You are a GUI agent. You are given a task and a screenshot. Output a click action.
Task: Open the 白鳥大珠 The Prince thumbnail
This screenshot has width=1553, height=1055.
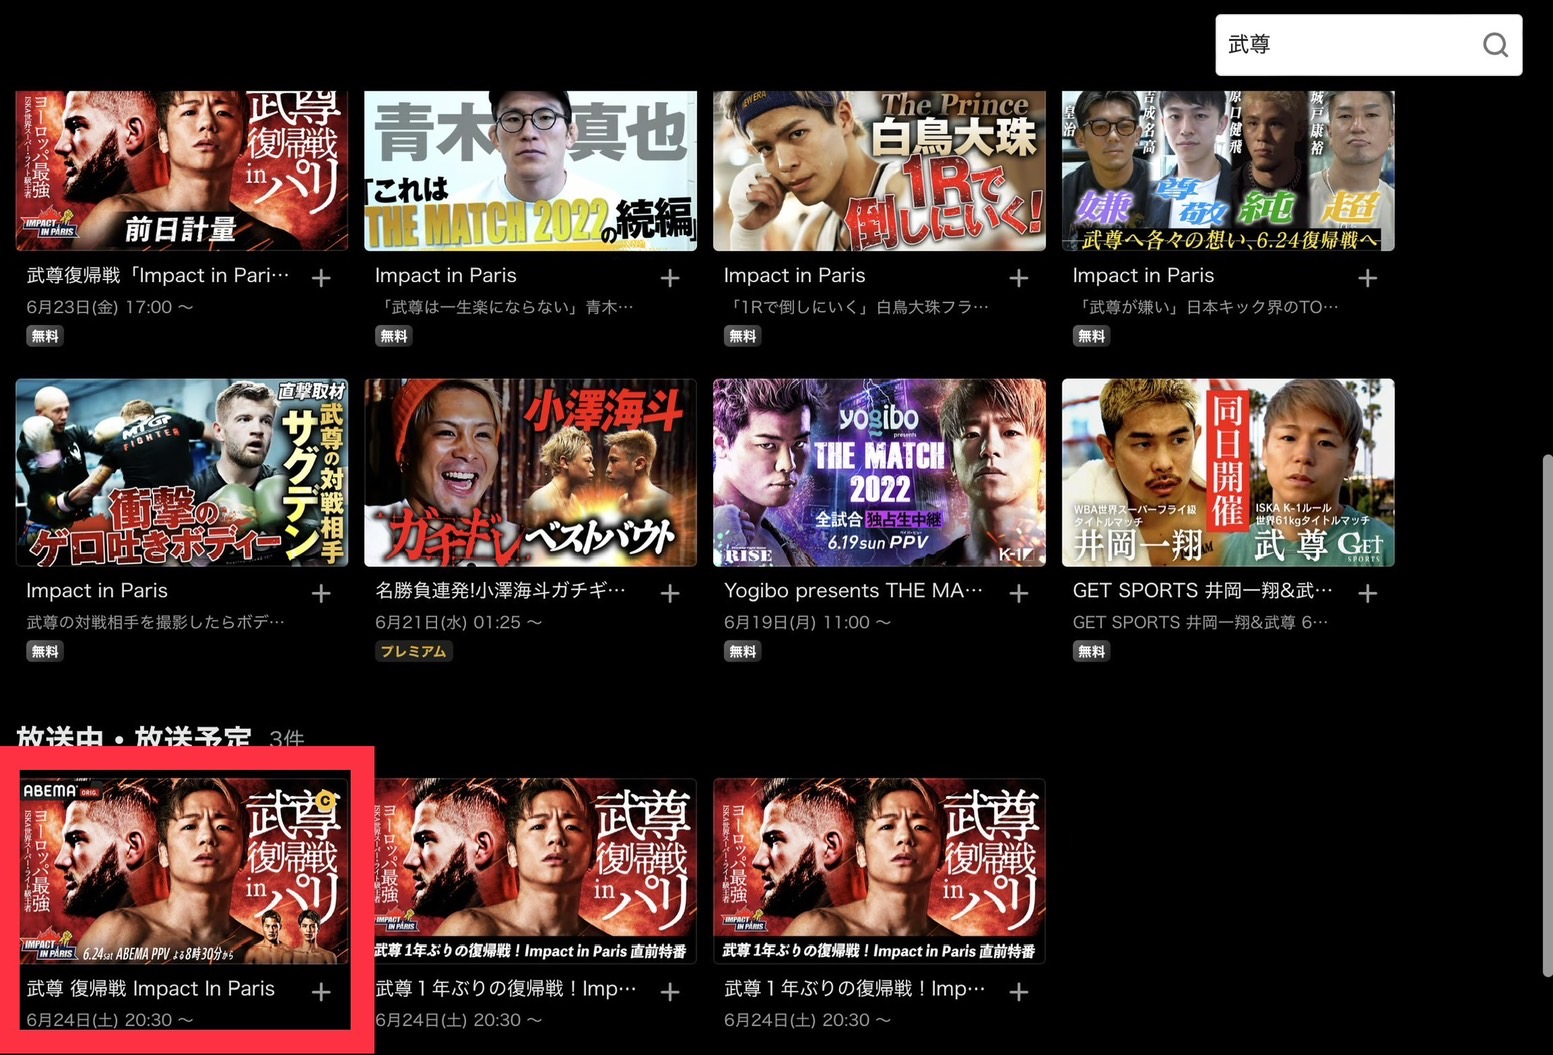pos(879,170)
